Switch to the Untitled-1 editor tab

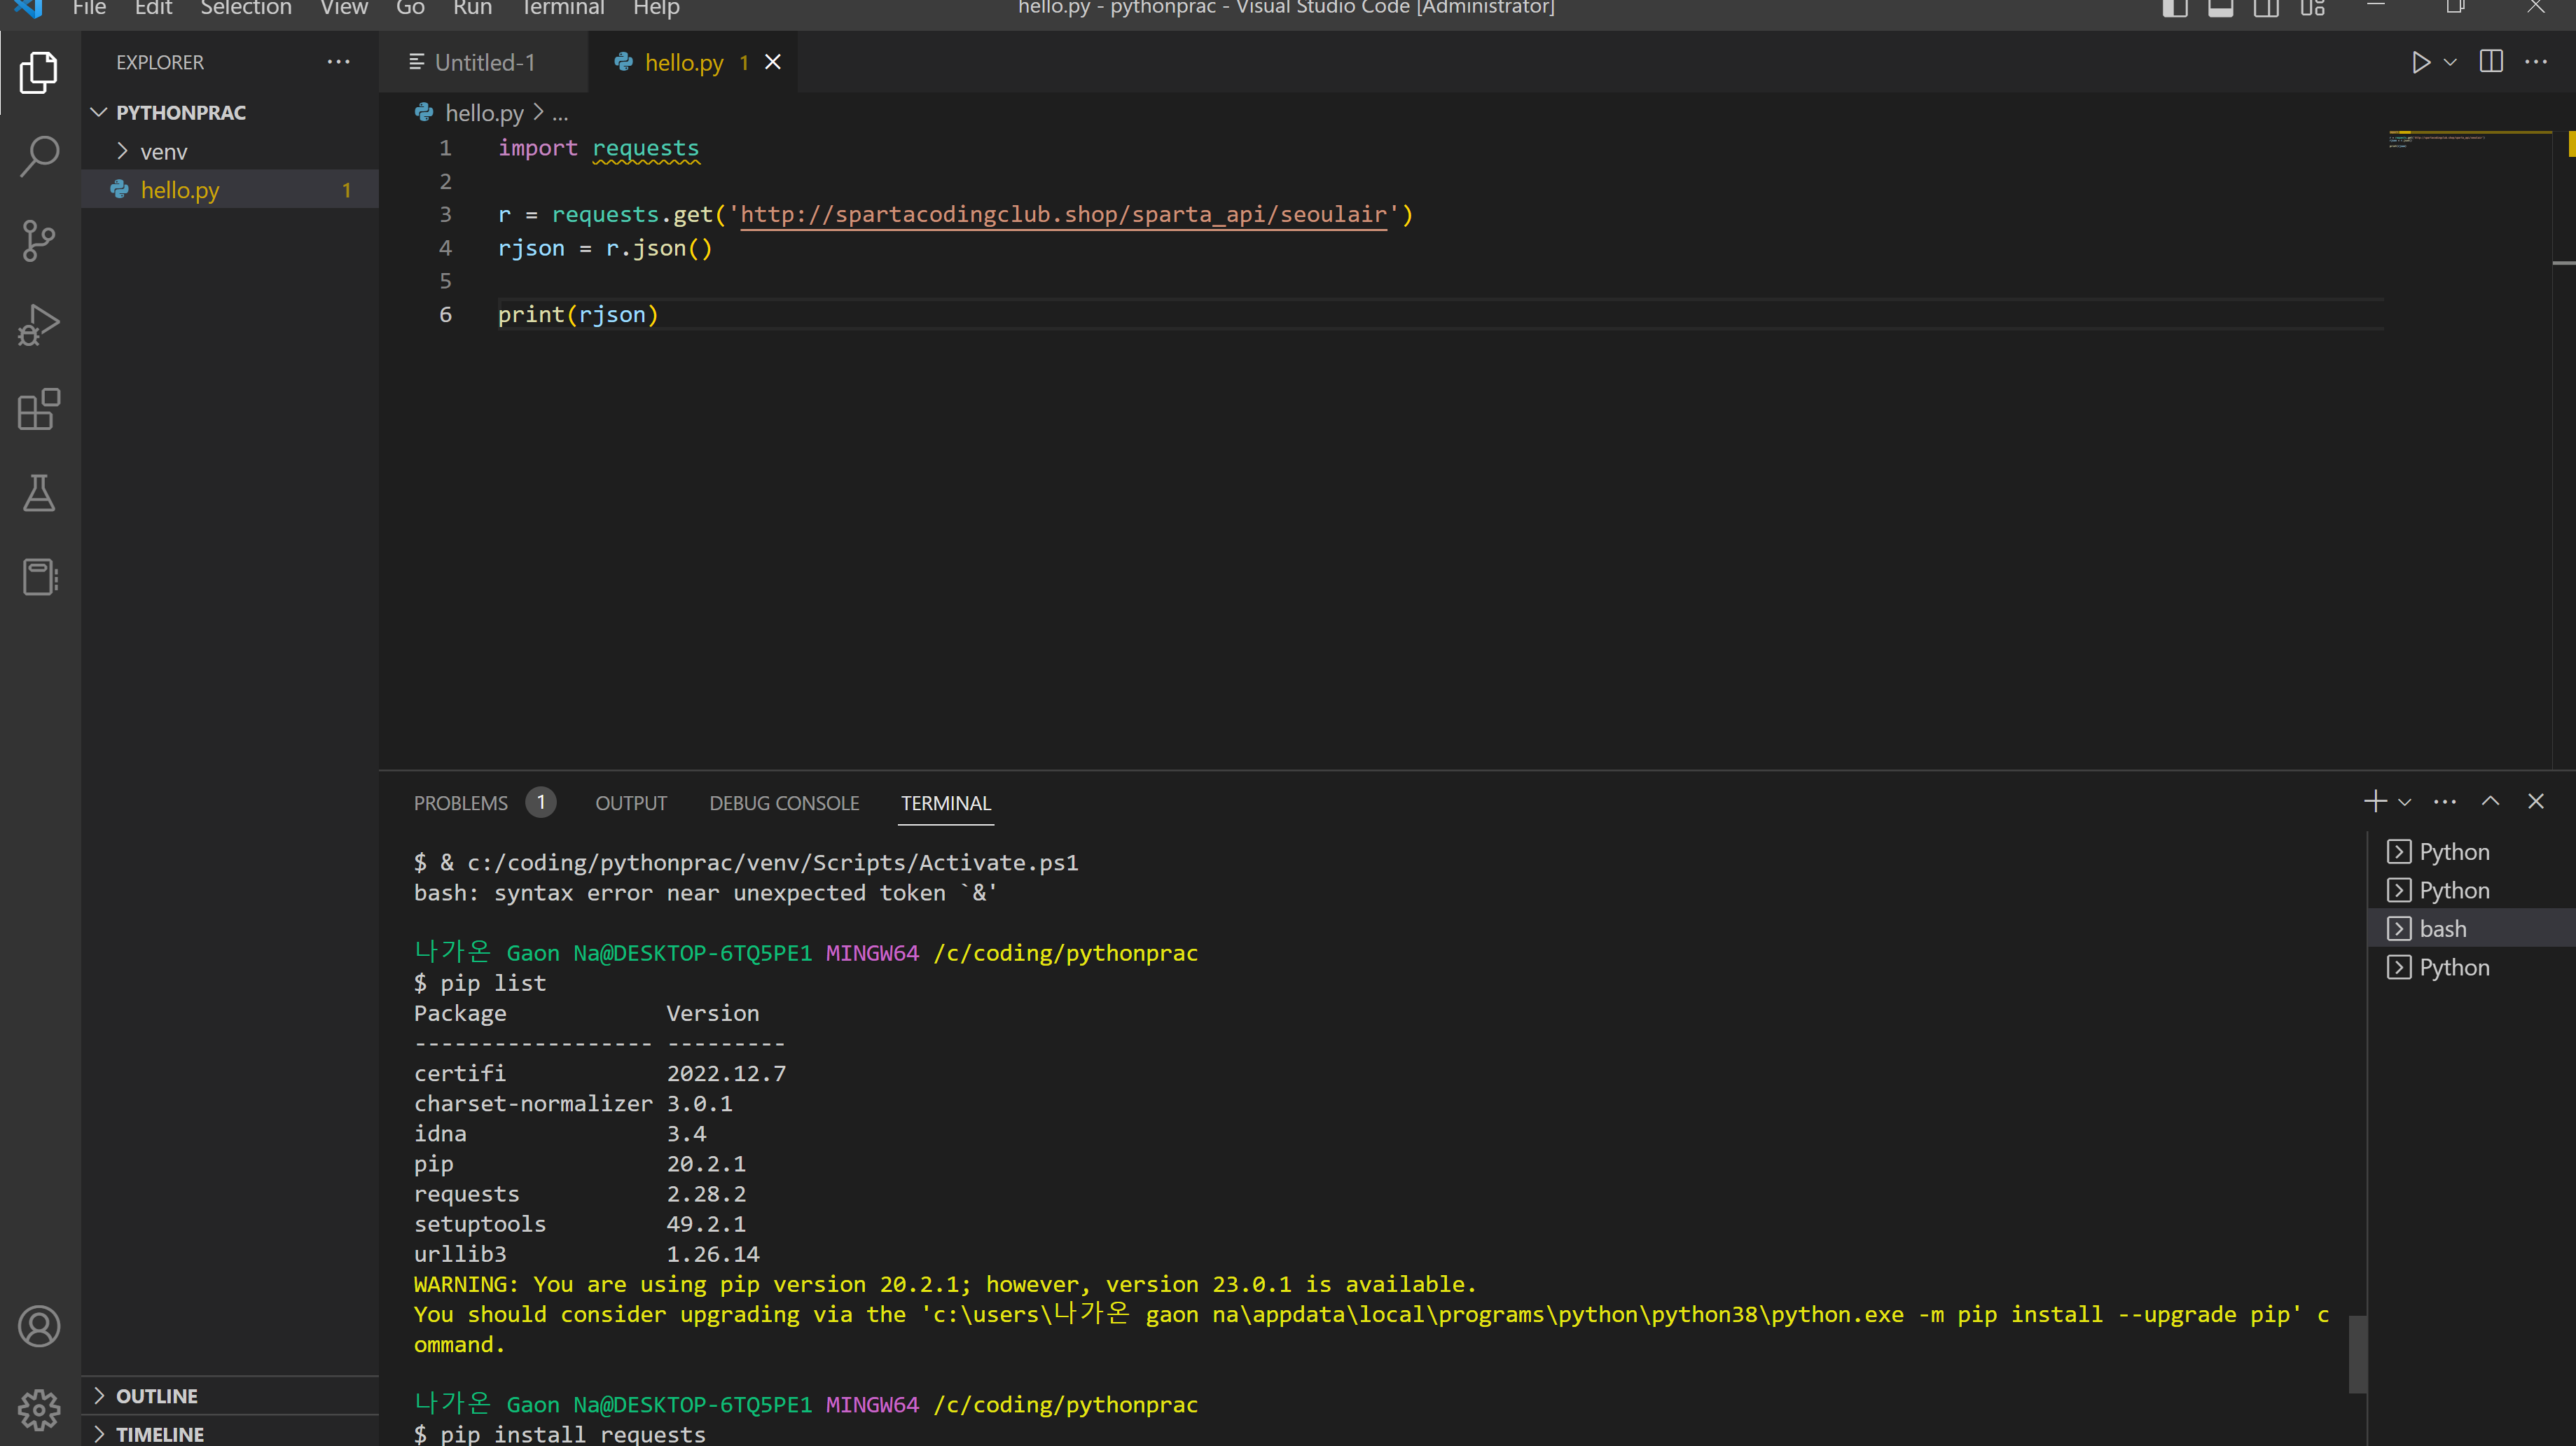(x=484, y=62)
